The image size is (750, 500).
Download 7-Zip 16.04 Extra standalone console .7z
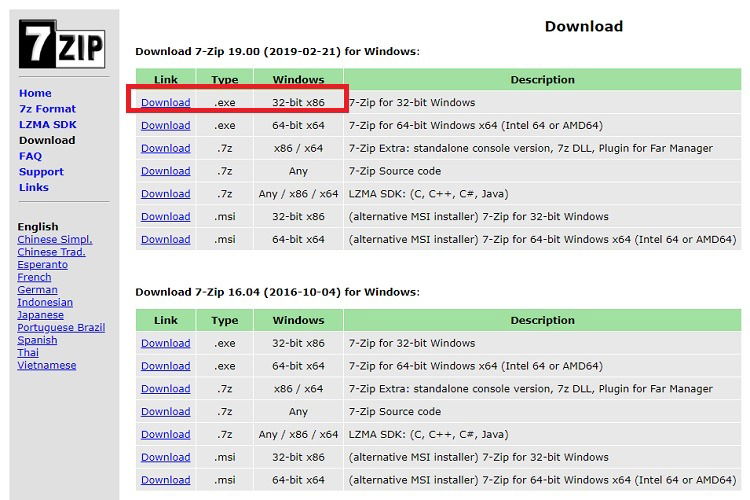(165, 389)
